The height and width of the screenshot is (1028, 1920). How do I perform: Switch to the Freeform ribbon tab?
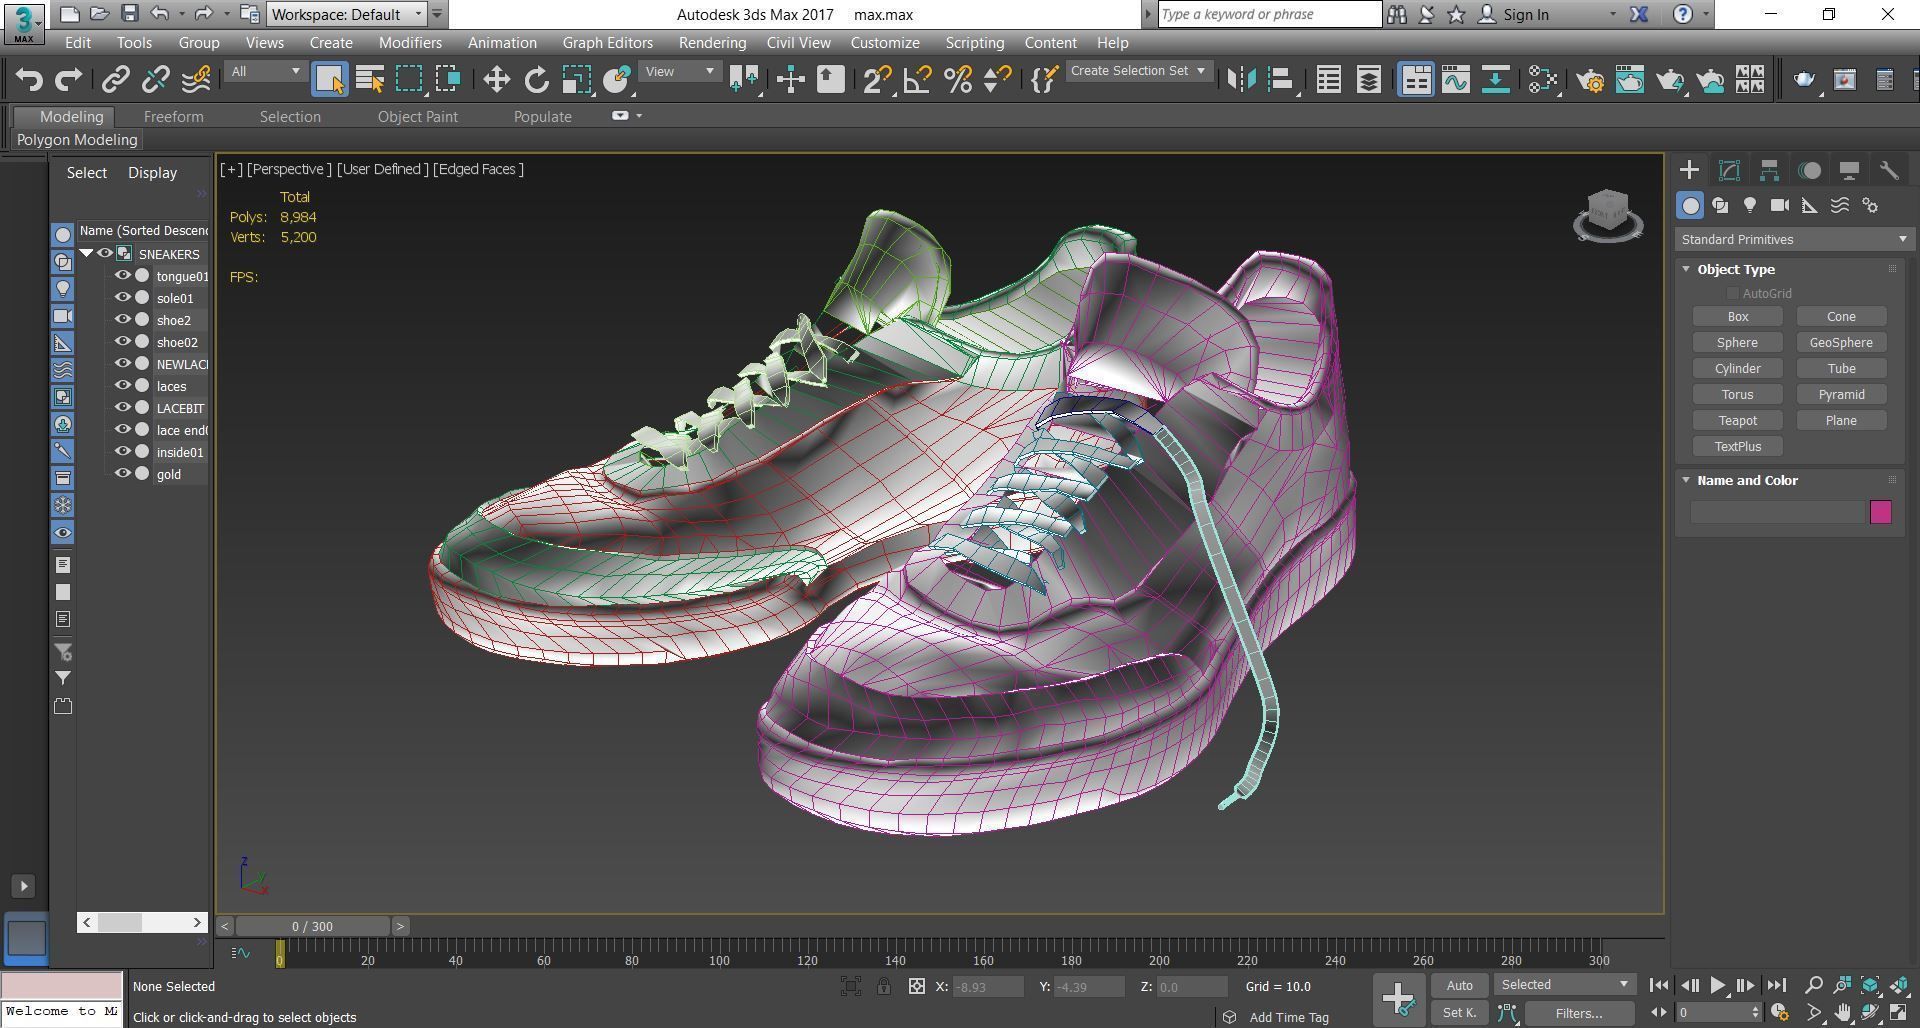pos(173,117)
